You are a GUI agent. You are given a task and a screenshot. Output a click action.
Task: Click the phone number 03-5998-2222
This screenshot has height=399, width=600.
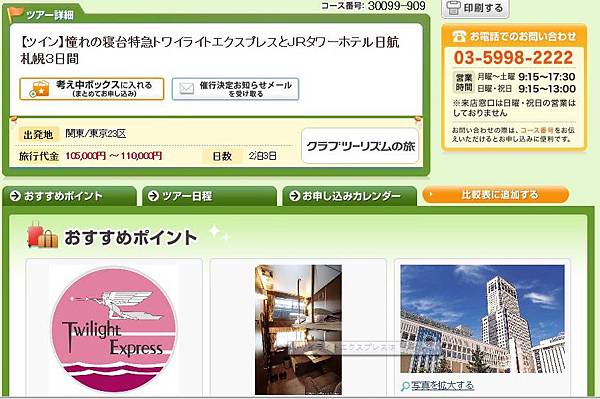(514, 58)
